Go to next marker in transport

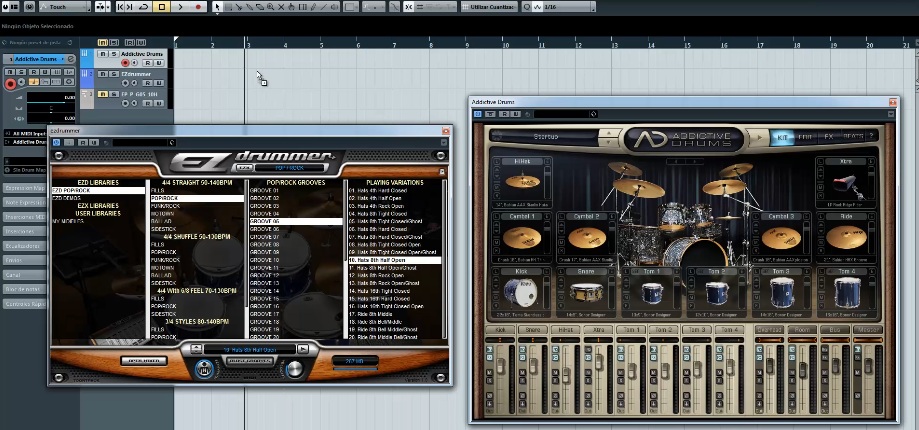pyautogui.click(x=130, y=7)
